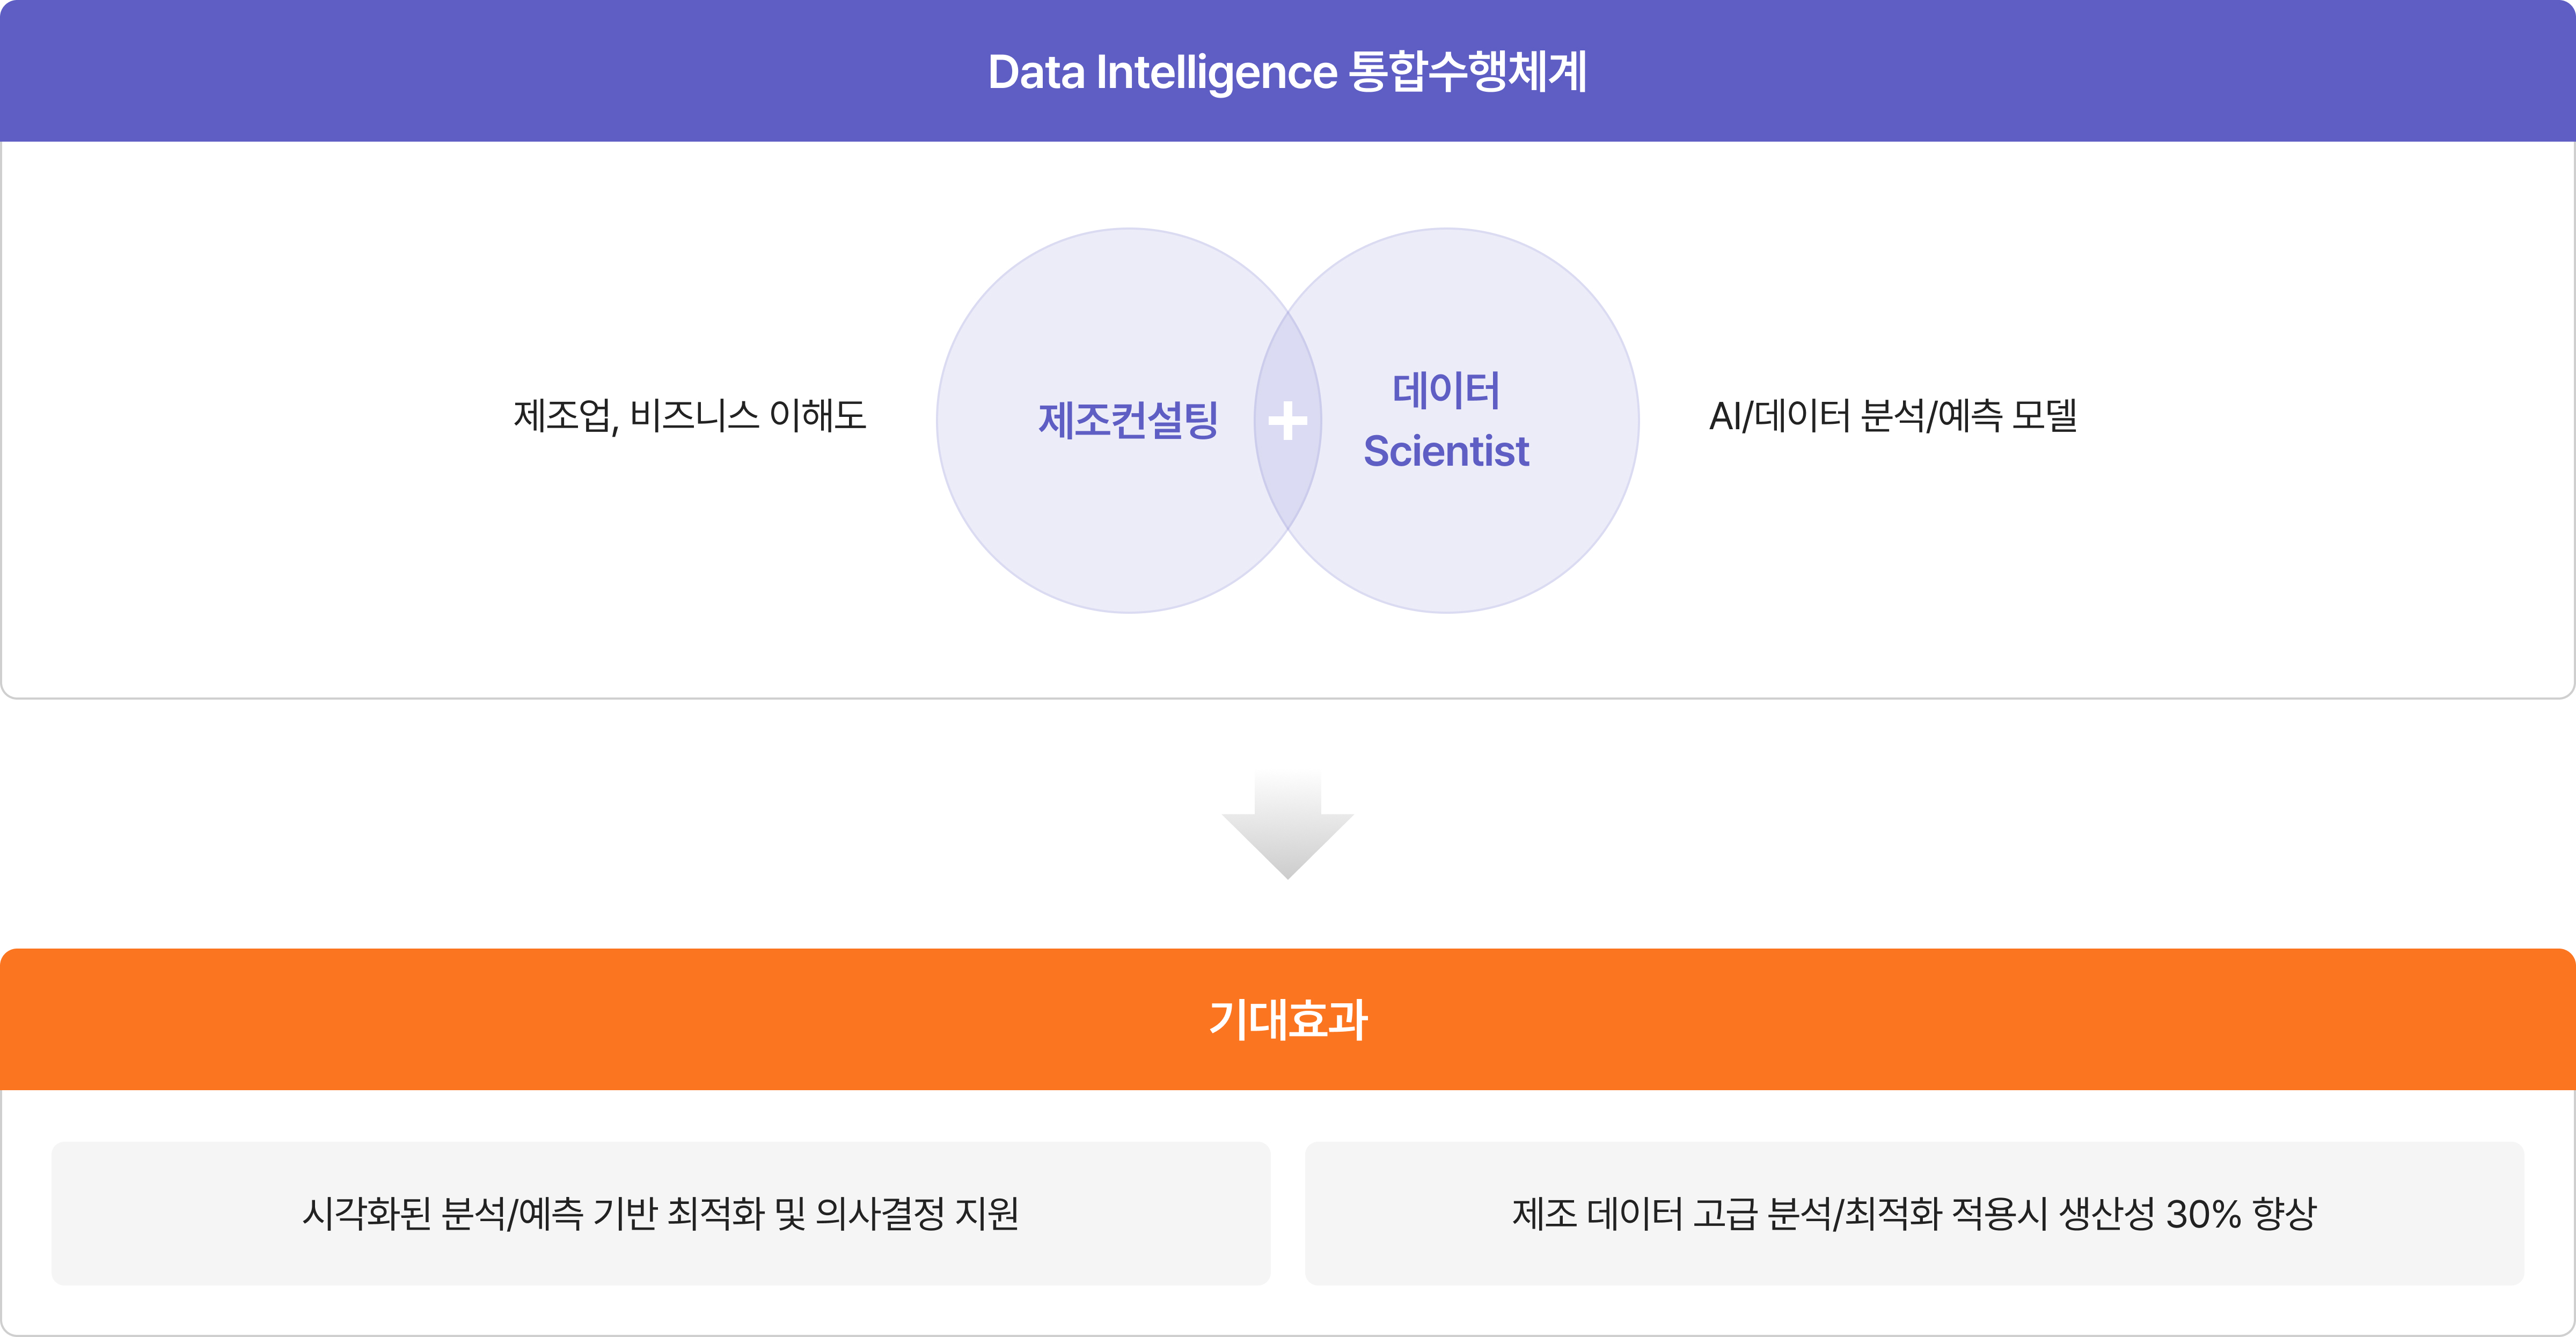Click the AI/데이터 text on the right
The image size is (2576, 1337).
(1780, 415)
